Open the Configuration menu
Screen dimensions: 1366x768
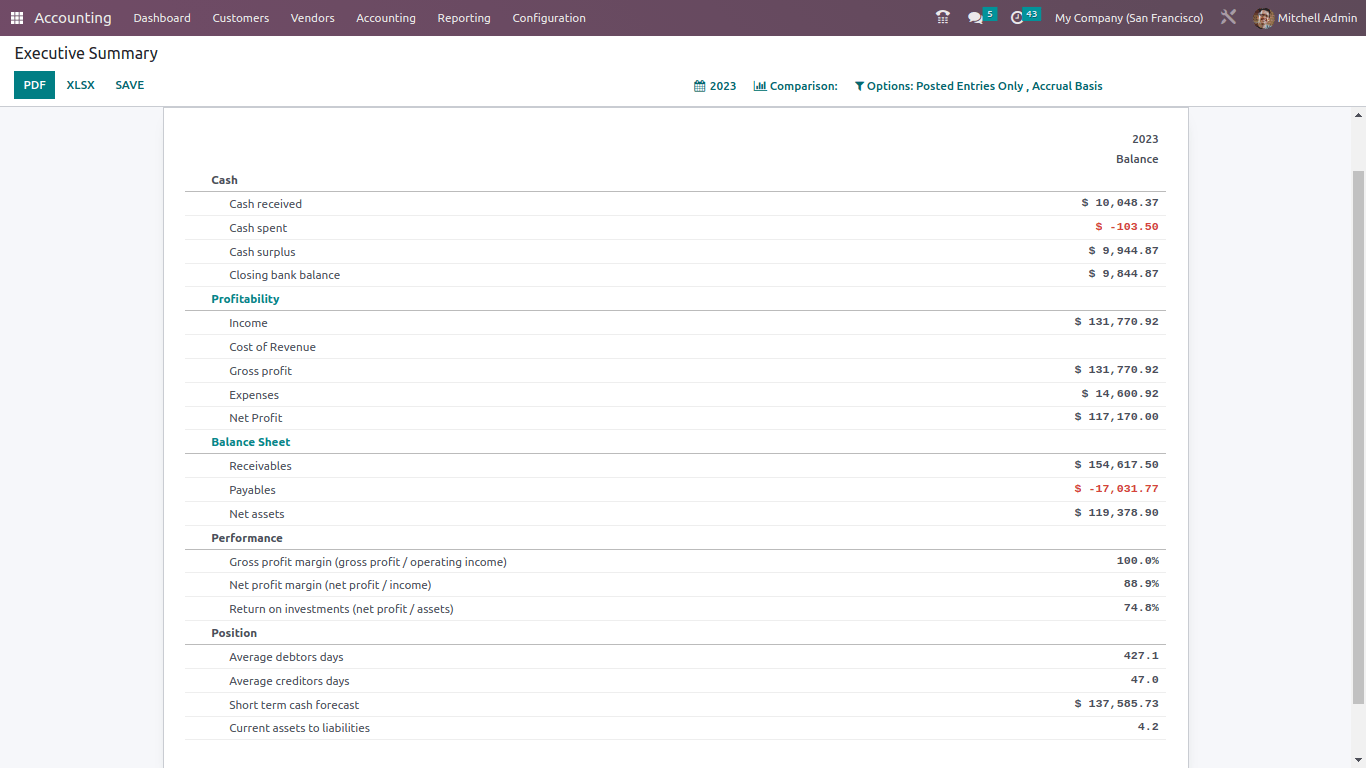(548, 17)
